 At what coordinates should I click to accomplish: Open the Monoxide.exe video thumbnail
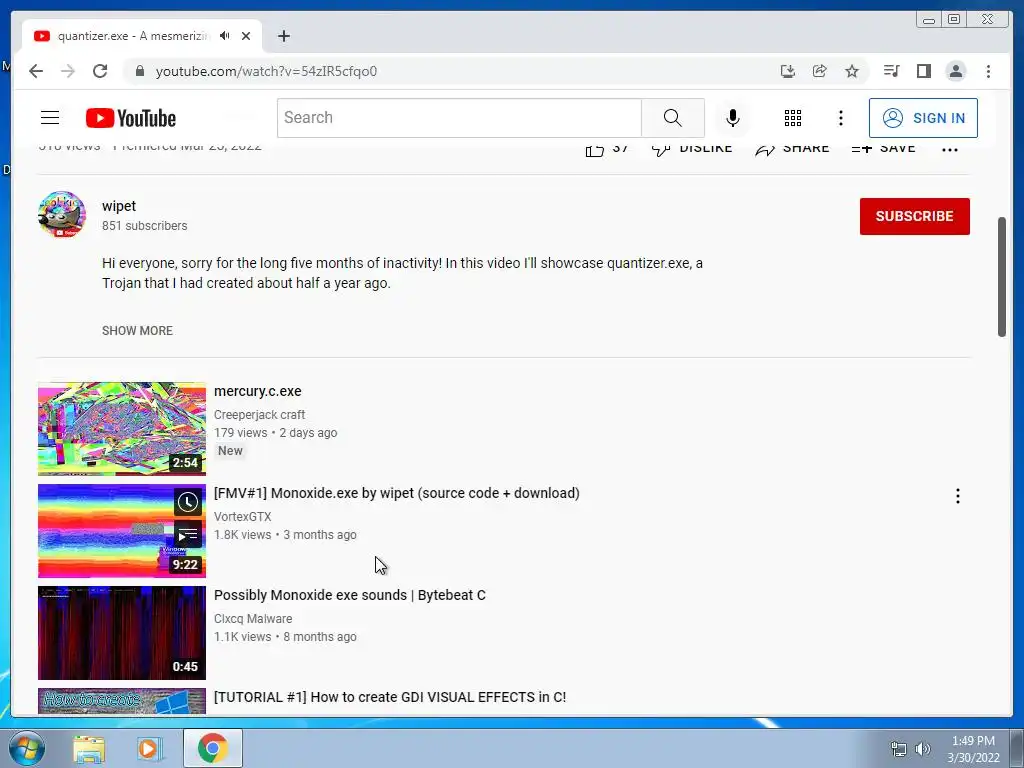coord(121,531)
